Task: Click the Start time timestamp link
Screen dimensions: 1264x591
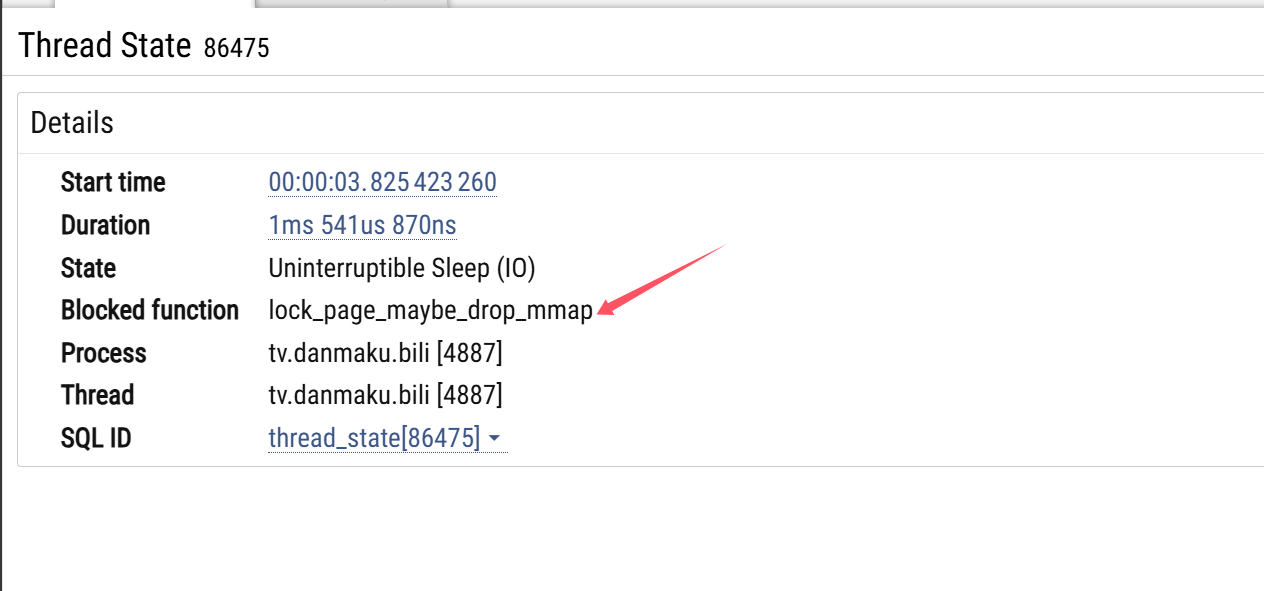Action: 382,182
